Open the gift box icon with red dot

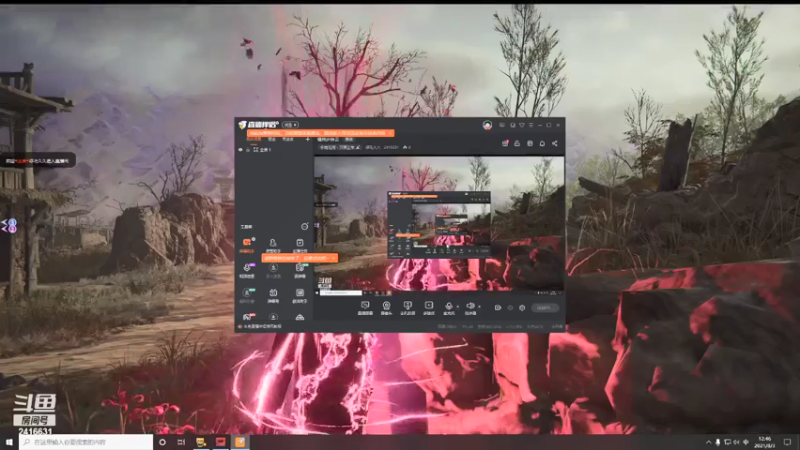coord(505,143)
